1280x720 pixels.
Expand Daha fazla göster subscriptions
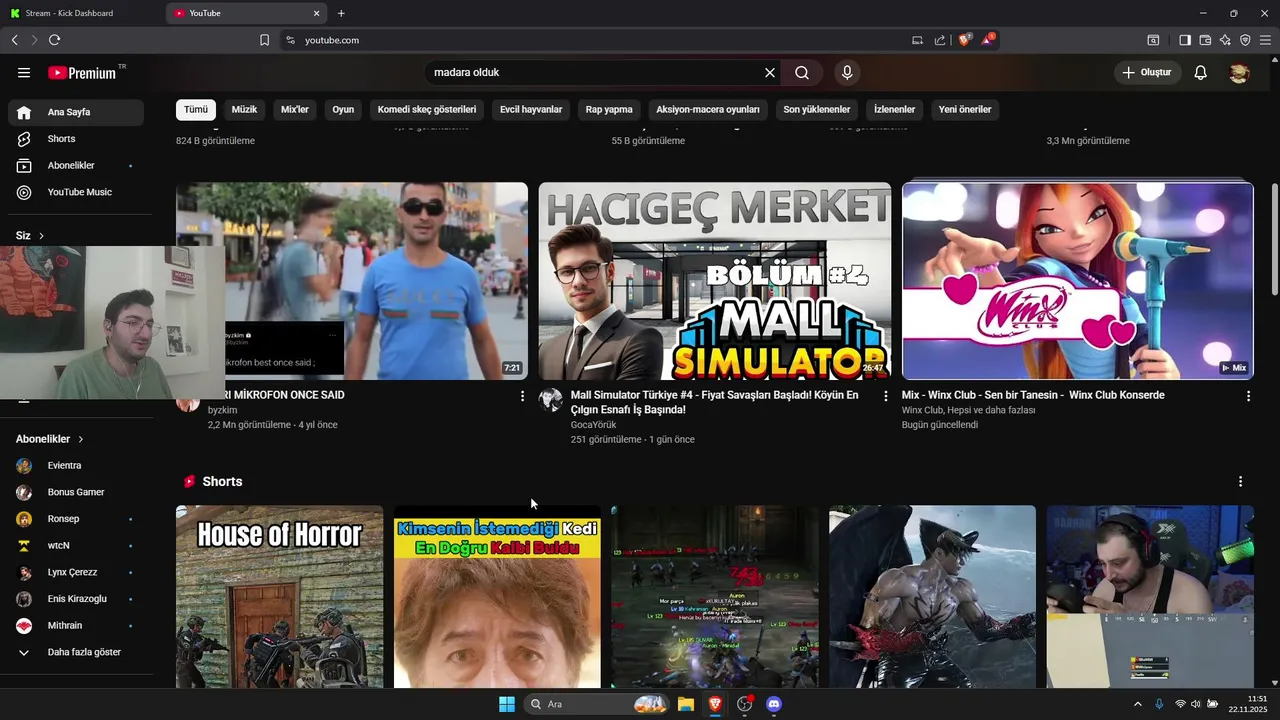(x=77, y=652)
